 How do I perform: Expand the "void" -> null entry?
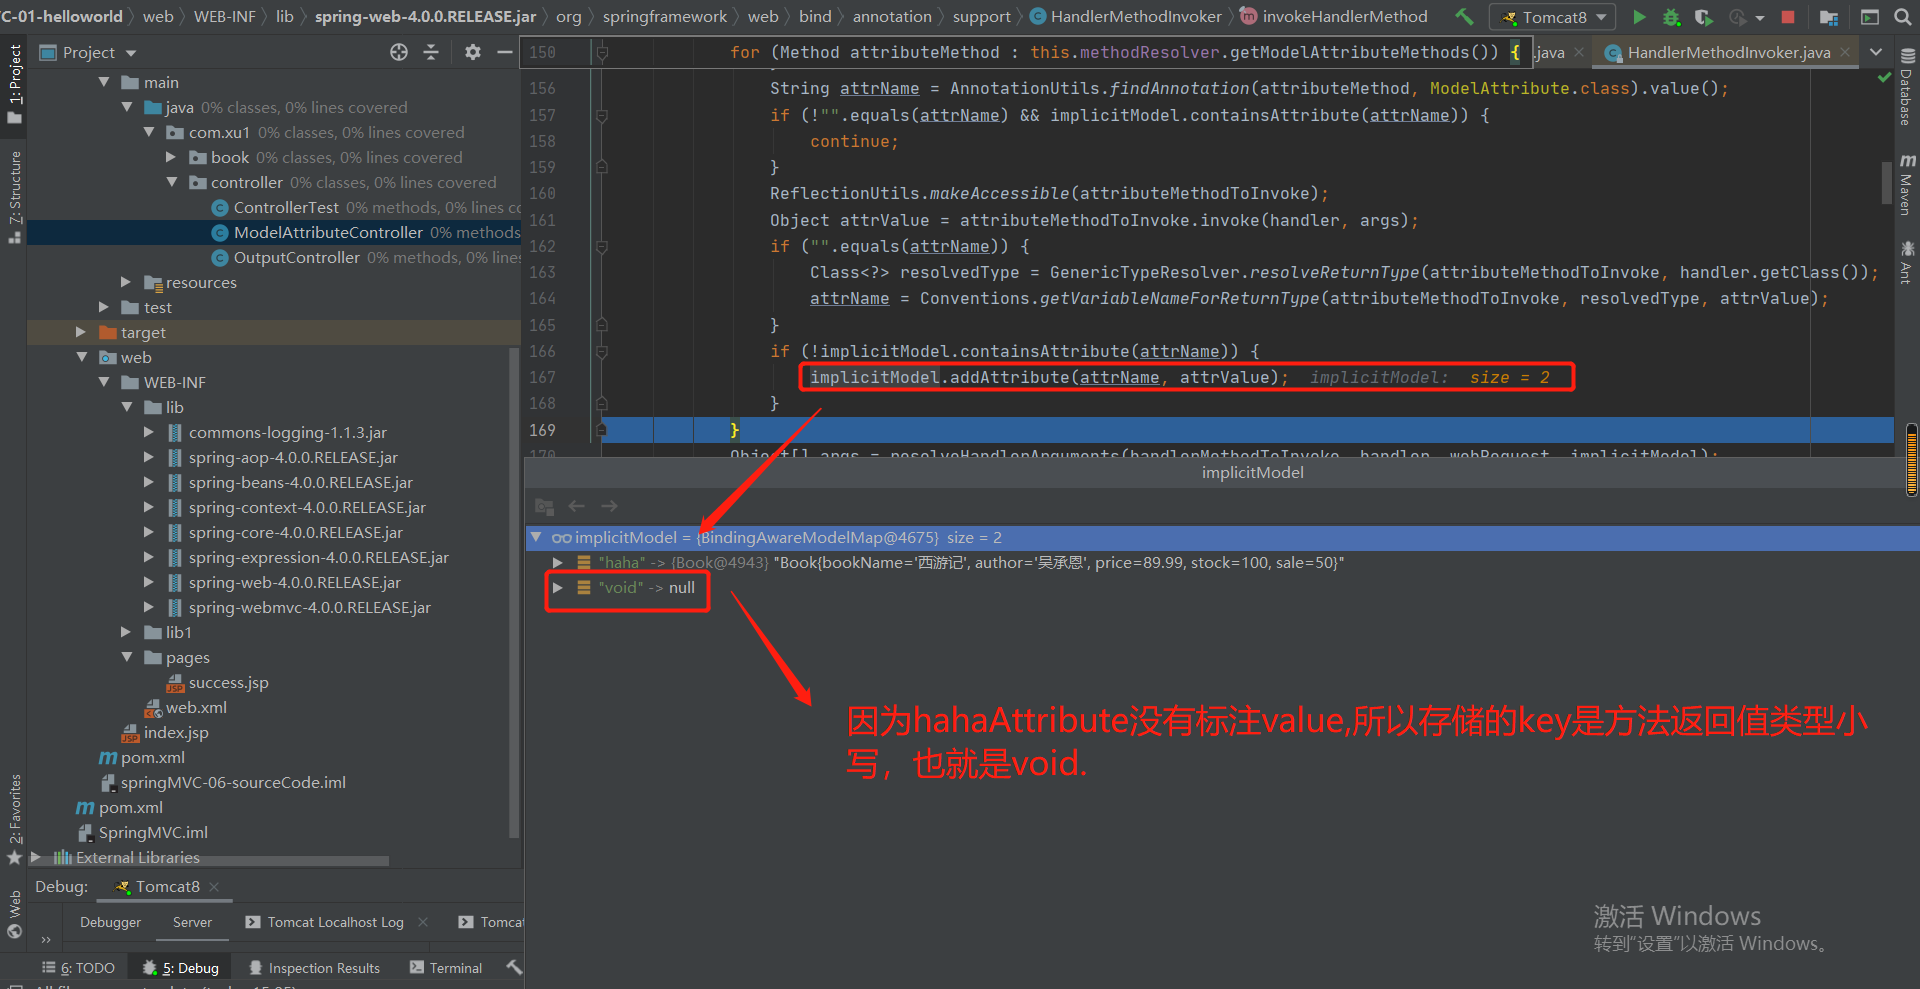558,587
